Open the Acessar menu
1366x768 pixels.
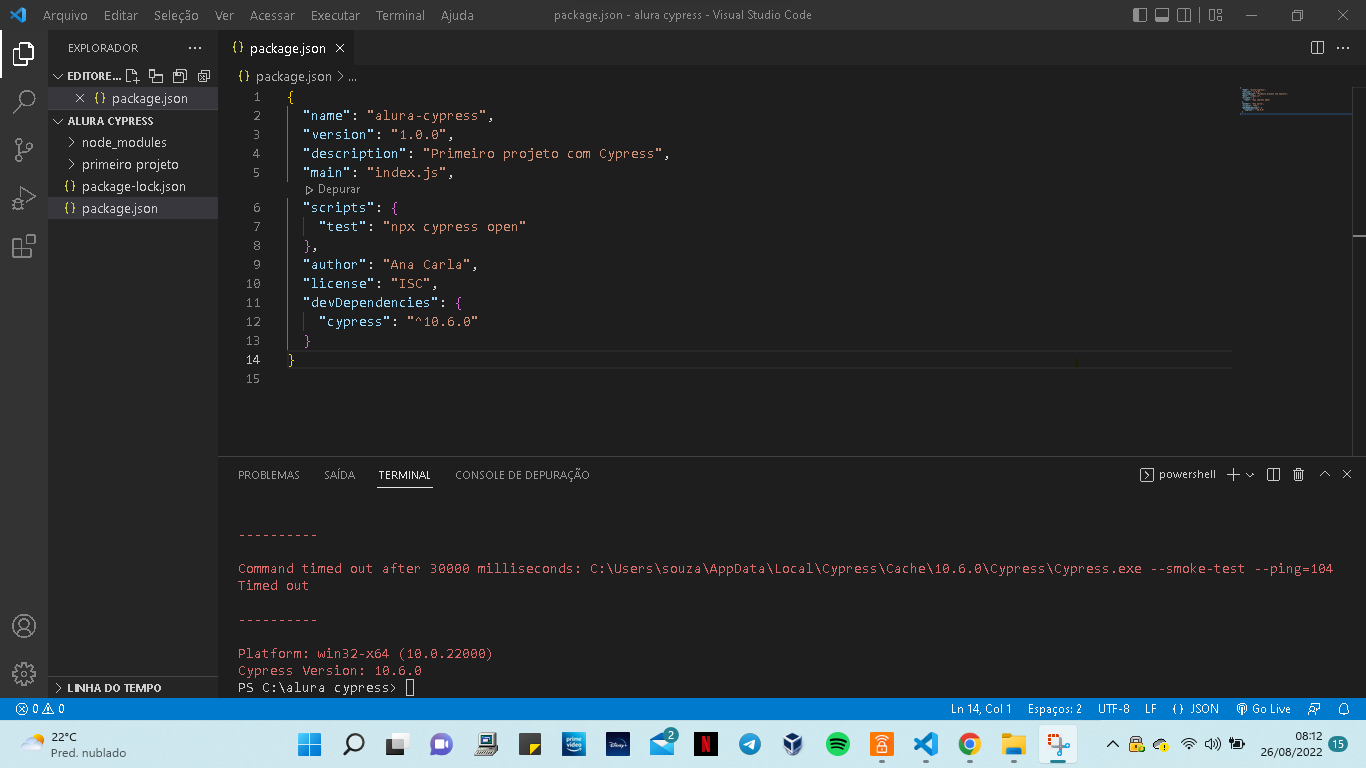click(272, 15)
